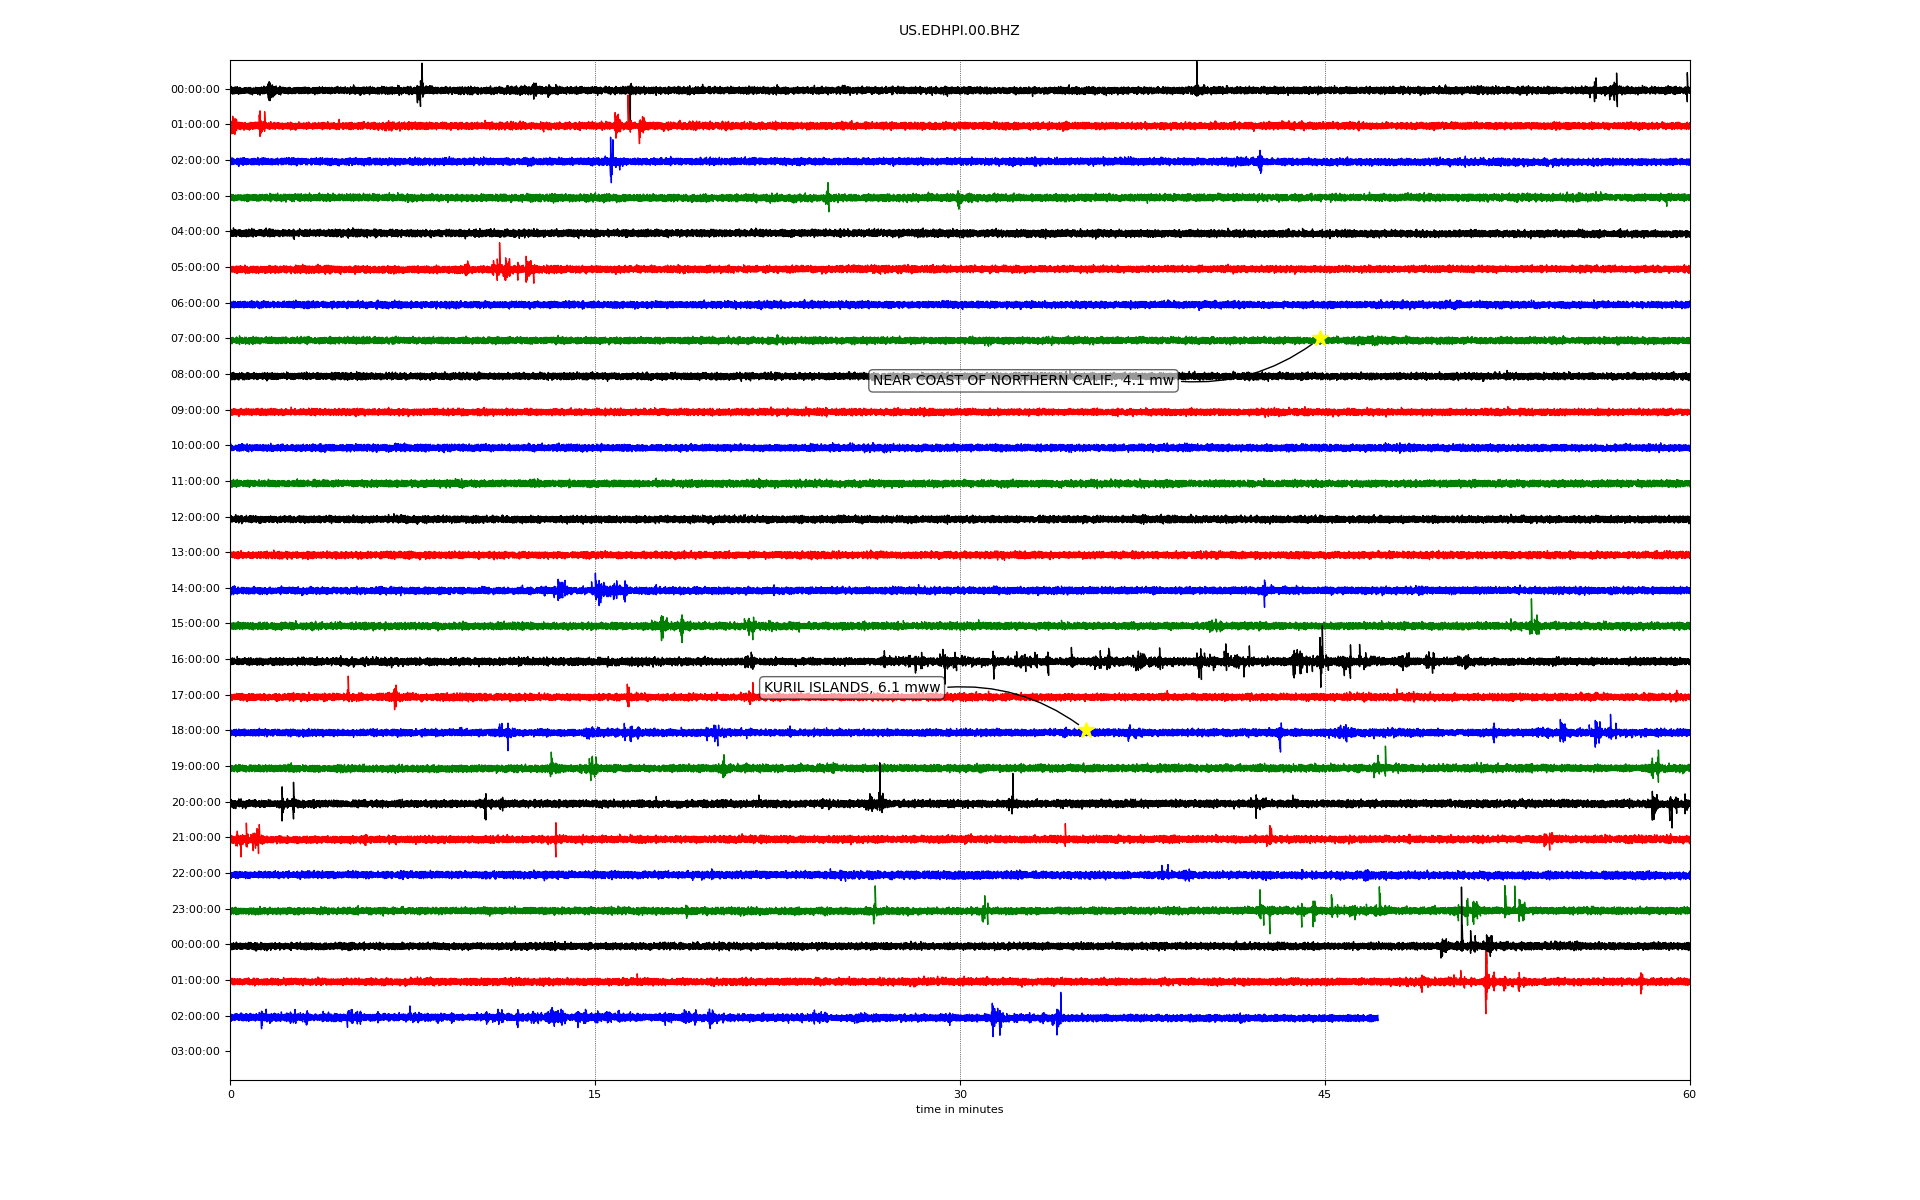The height and width of the screenshot is (1200, 1920).
Task: Click the x-axis tick label 60
Action: point(1689,1094)
